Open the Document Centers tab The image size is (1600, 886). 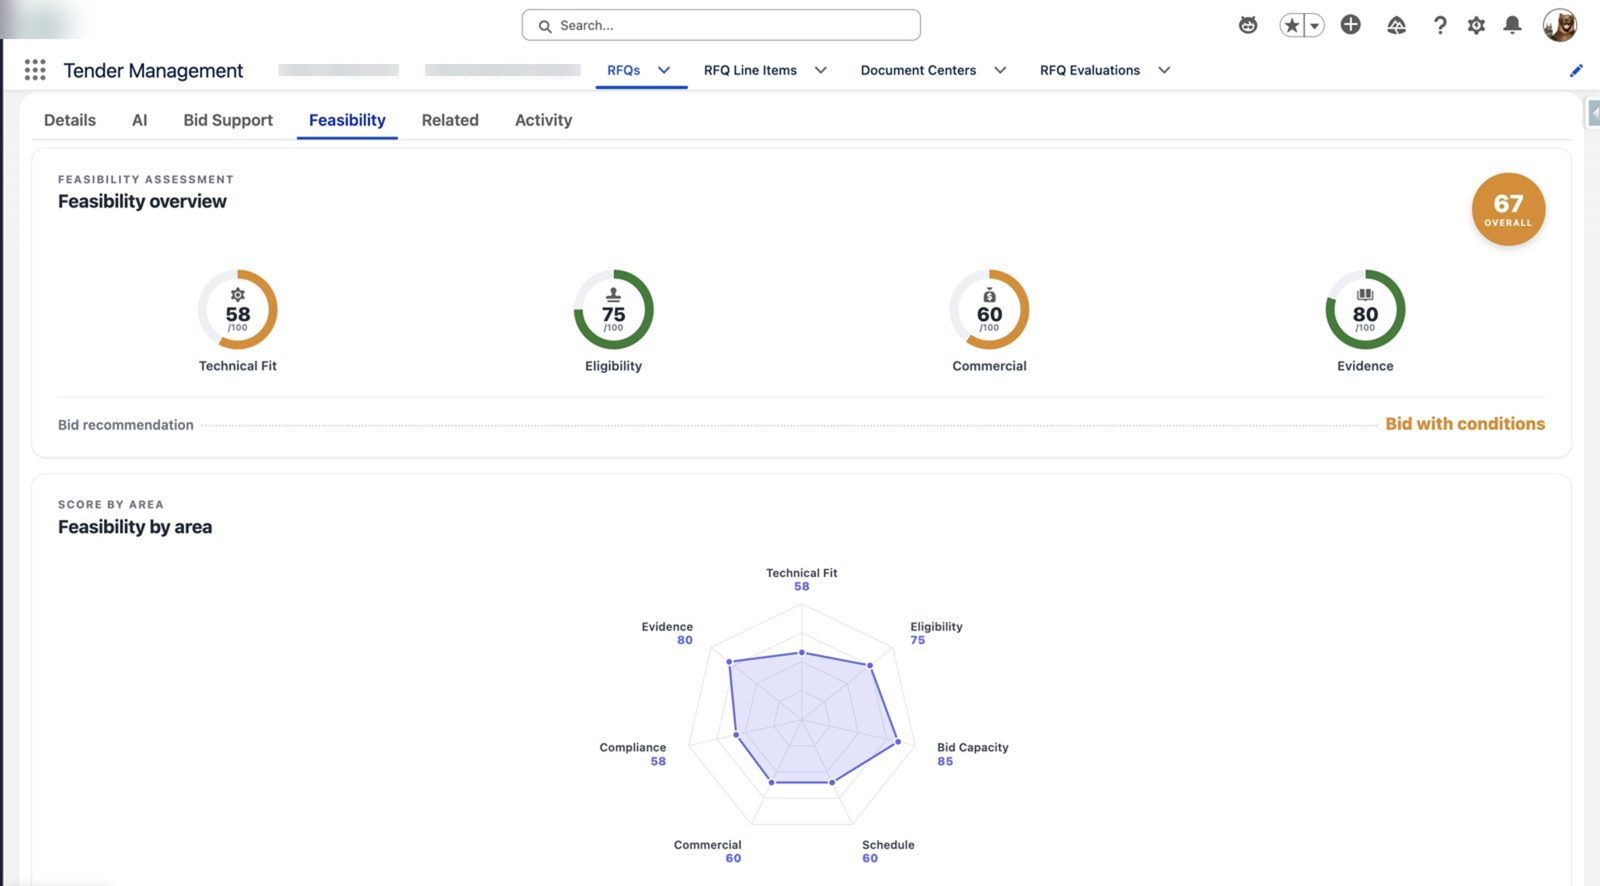click(918, 70)
